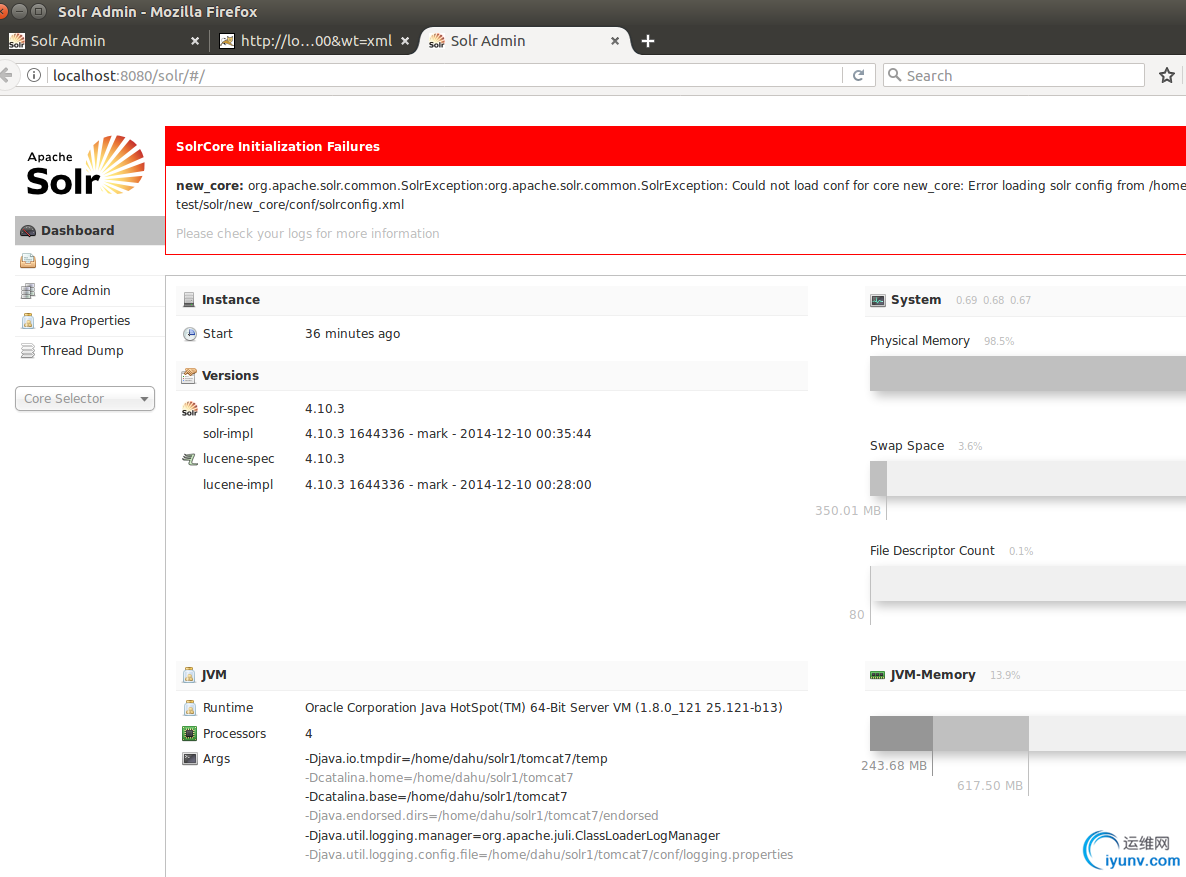Click the -Dcatalina.base argument
The height and width of the screenshot is (877, 1186).
[436, 797]
